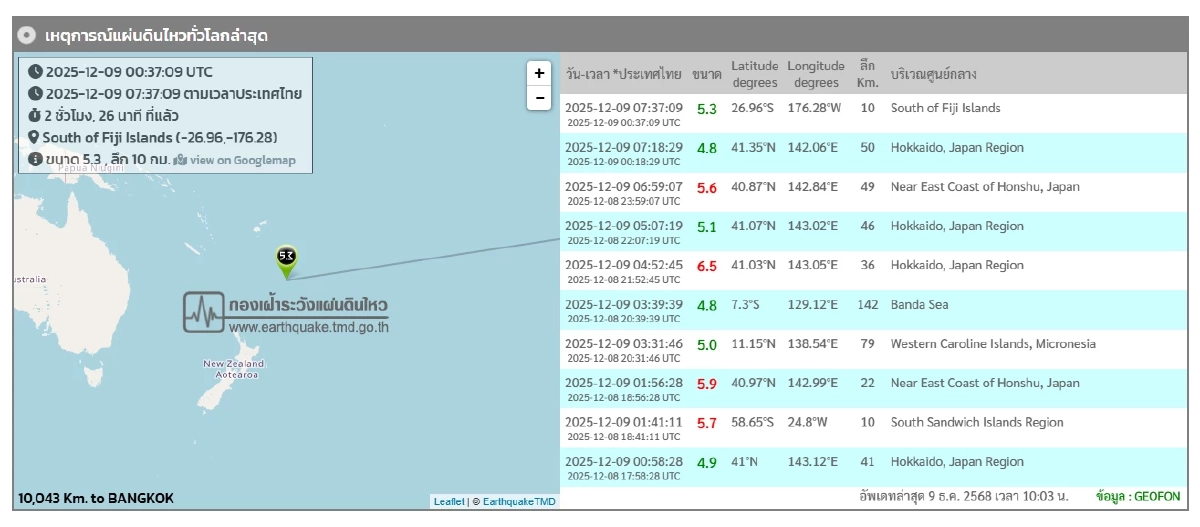Click the magnitude 5.9 red value

click(706, 384)
